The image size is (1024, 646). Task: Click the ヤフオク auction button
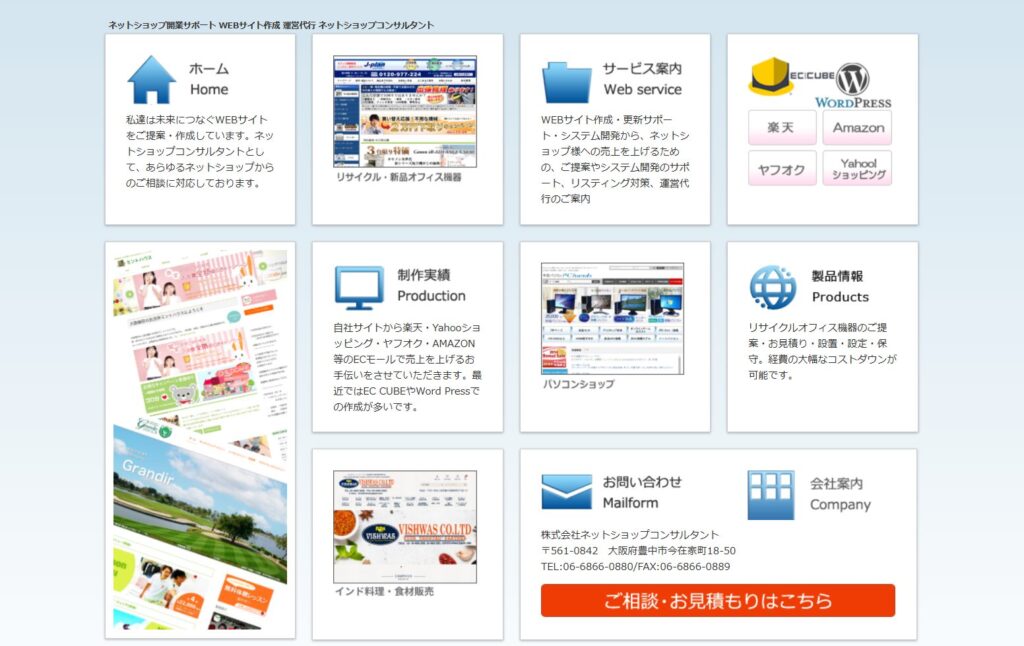click(x=781, y=168)
